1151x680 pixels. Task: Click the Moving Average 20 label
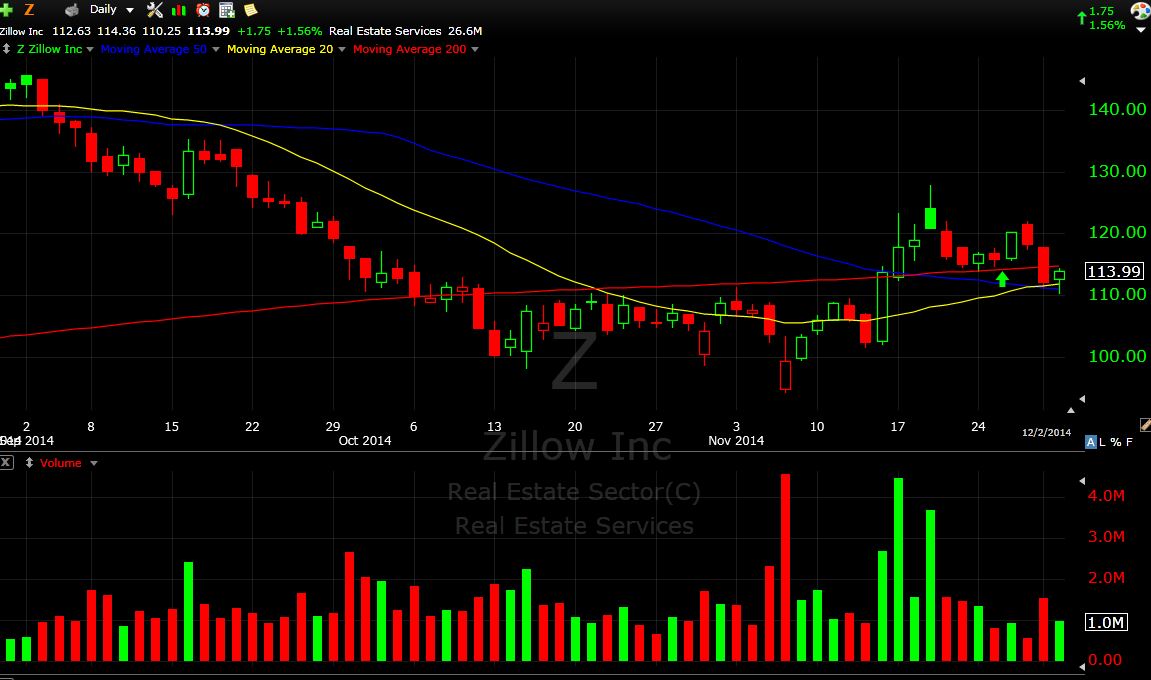point(280,49)
